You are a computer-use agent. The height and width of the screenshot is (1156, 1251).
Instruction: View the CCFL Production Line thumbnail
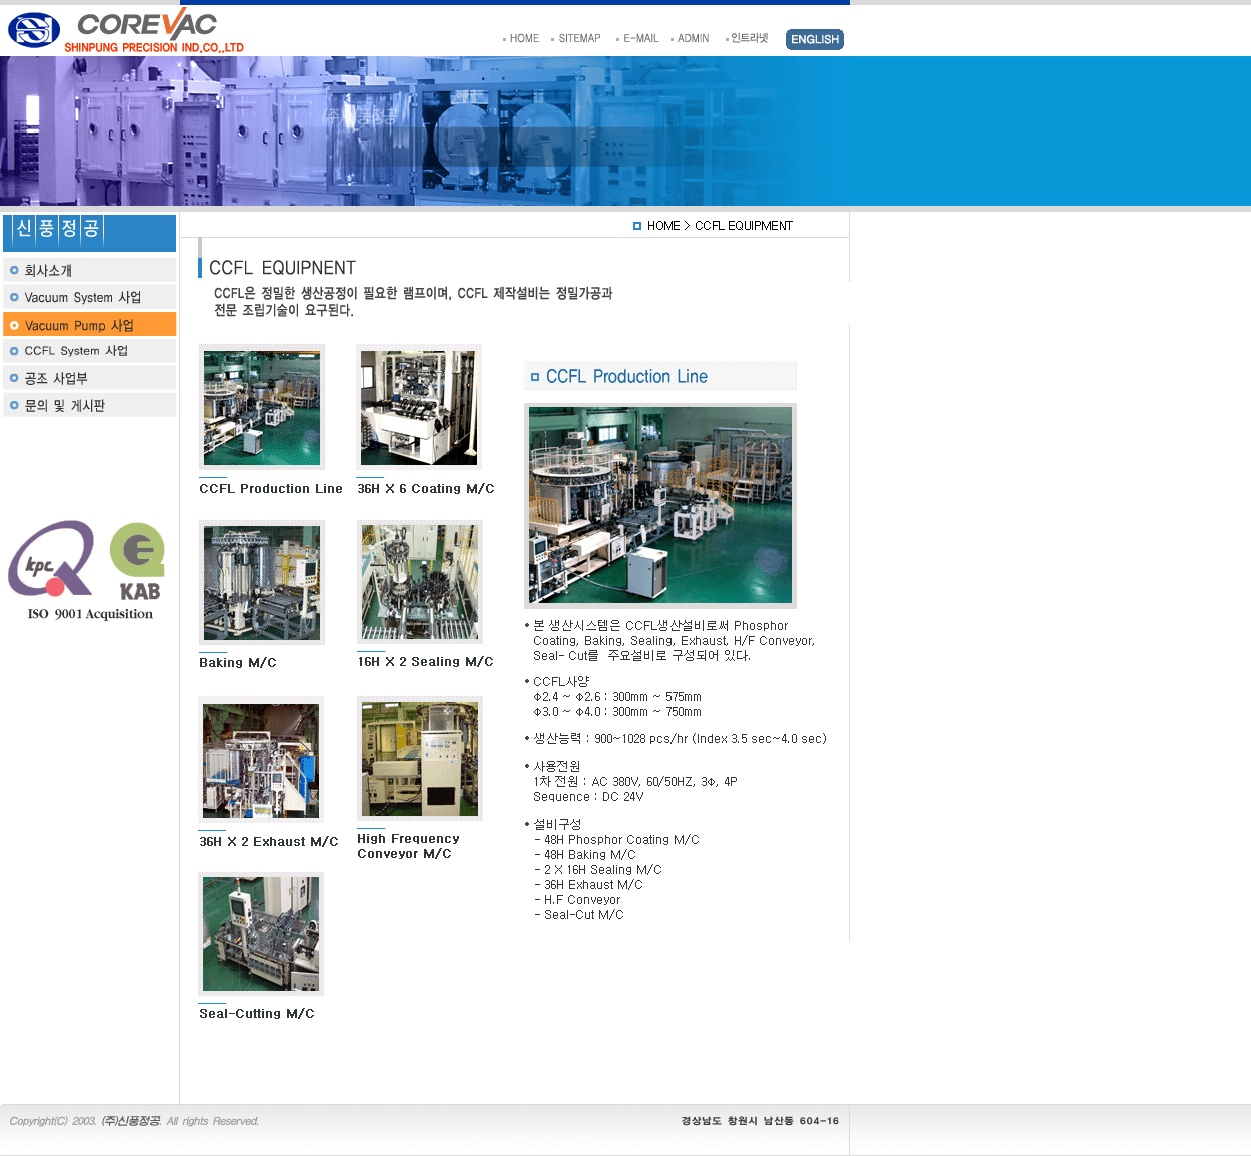(262, 408)
